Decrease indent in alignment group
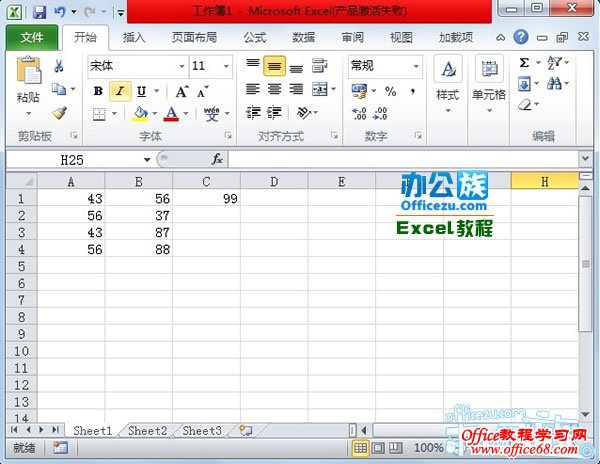The height and width of the screenshot is (464, 600). point(253,112)
